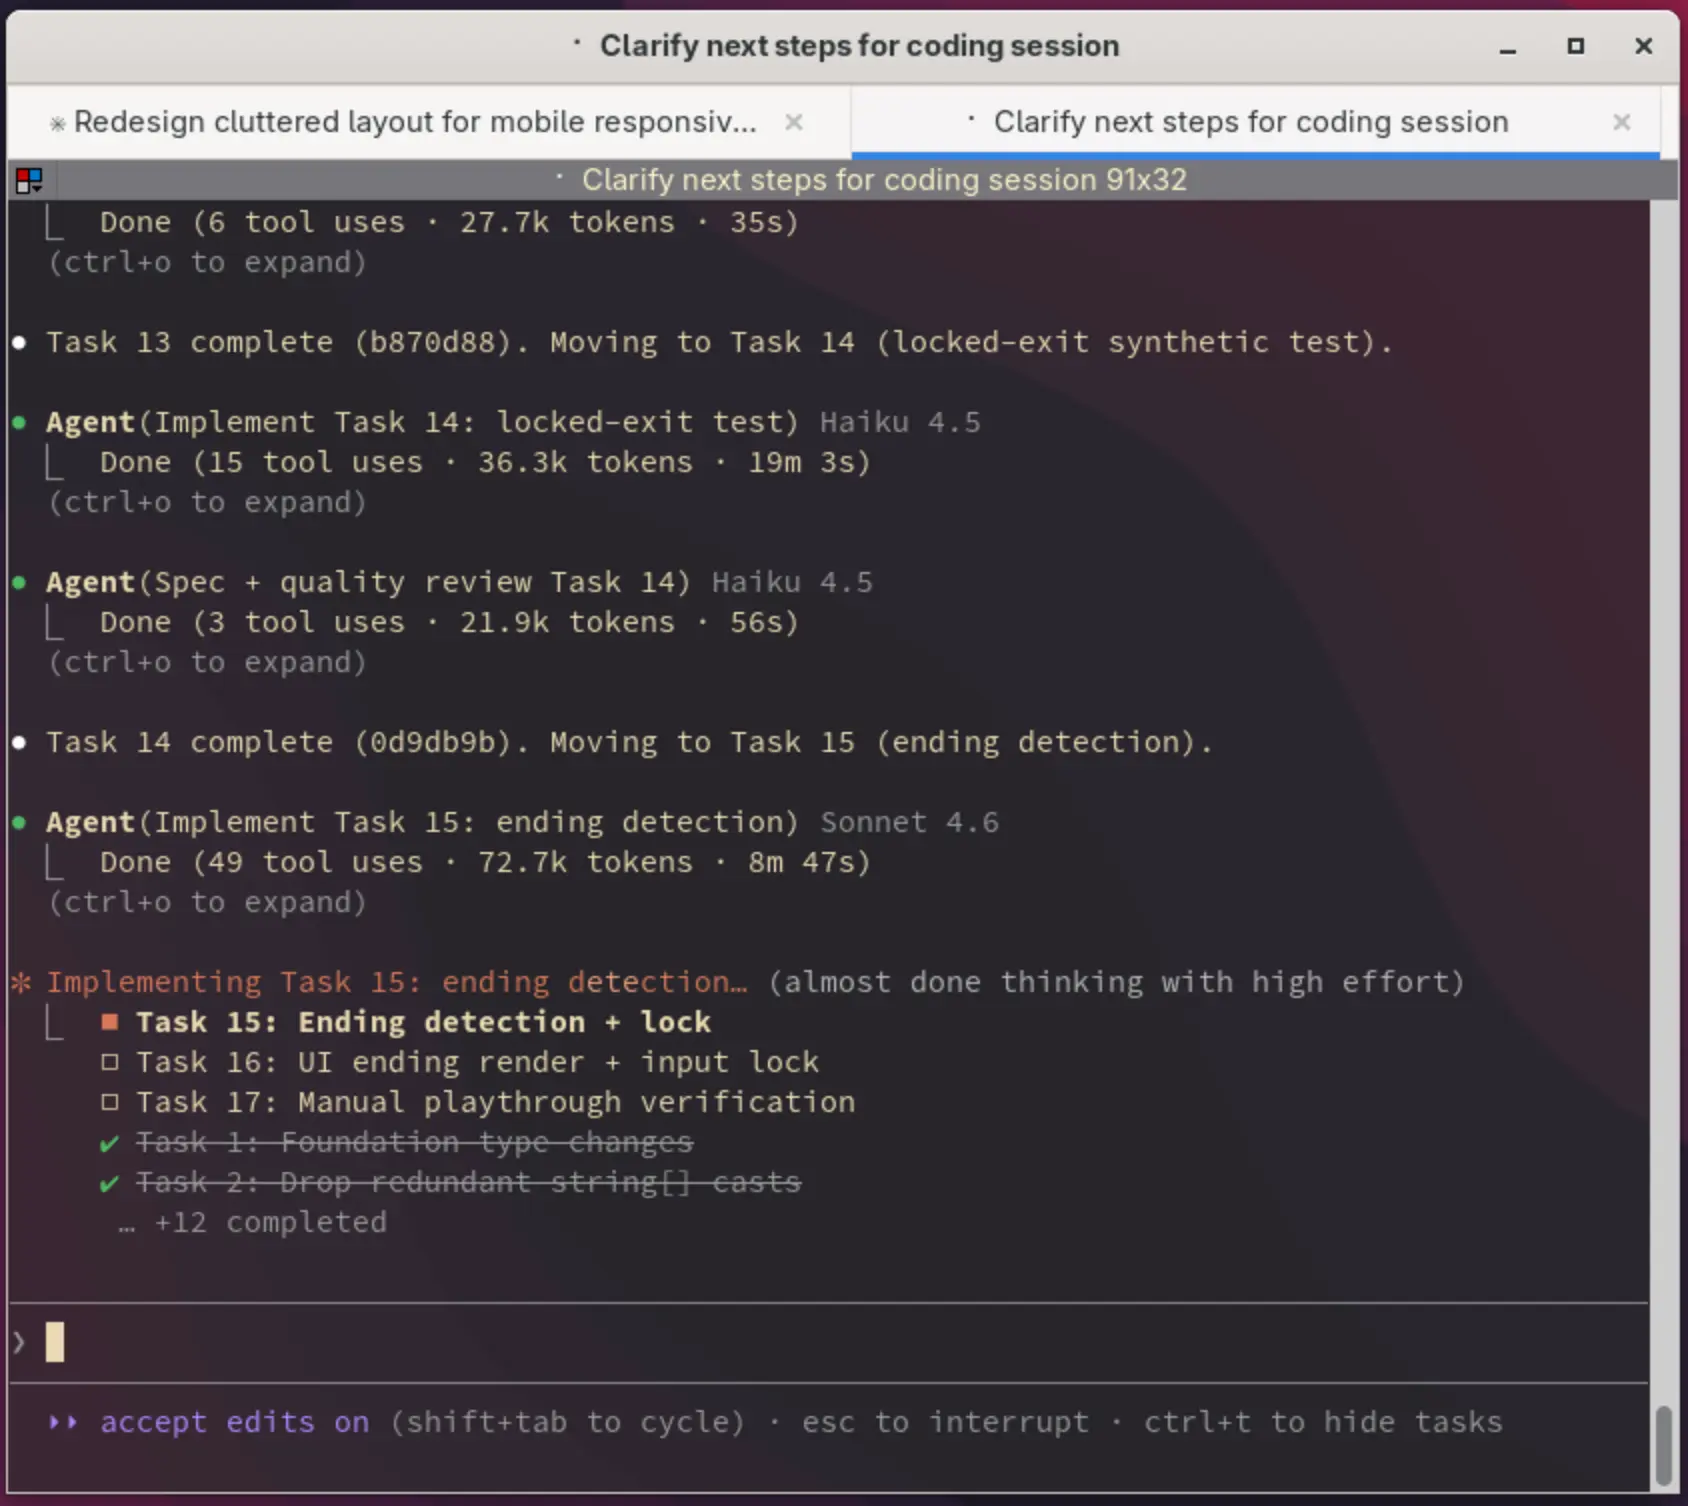This screenshot has height=1506, width=1688.
Task: Click the window title 'Clarify next steps for coding session'
Action: [859, 46]
